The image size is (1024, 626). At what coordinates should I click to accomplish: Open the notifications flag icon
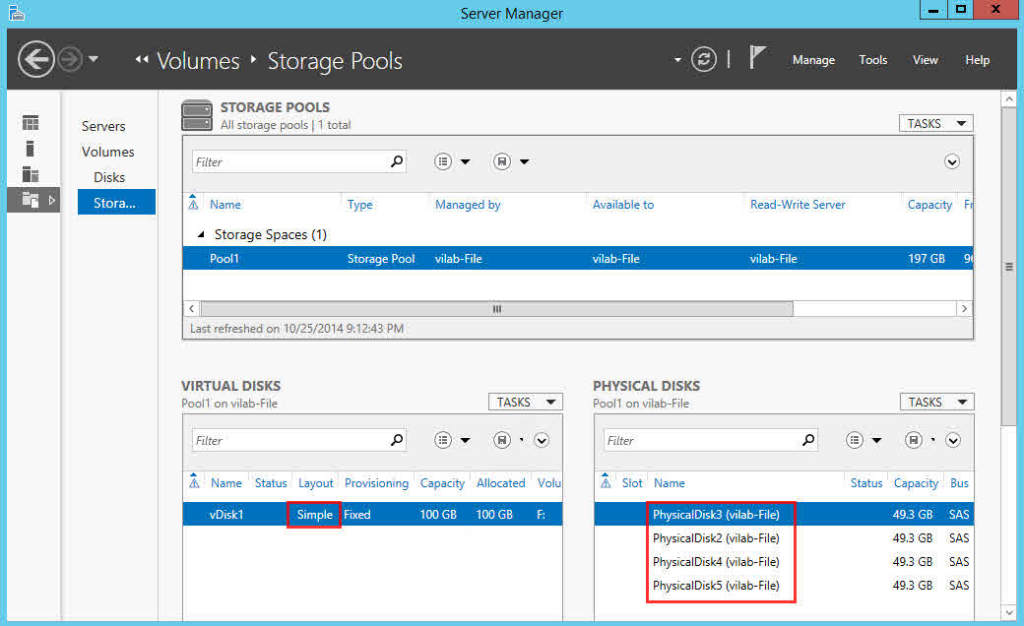tap(757, 57)
